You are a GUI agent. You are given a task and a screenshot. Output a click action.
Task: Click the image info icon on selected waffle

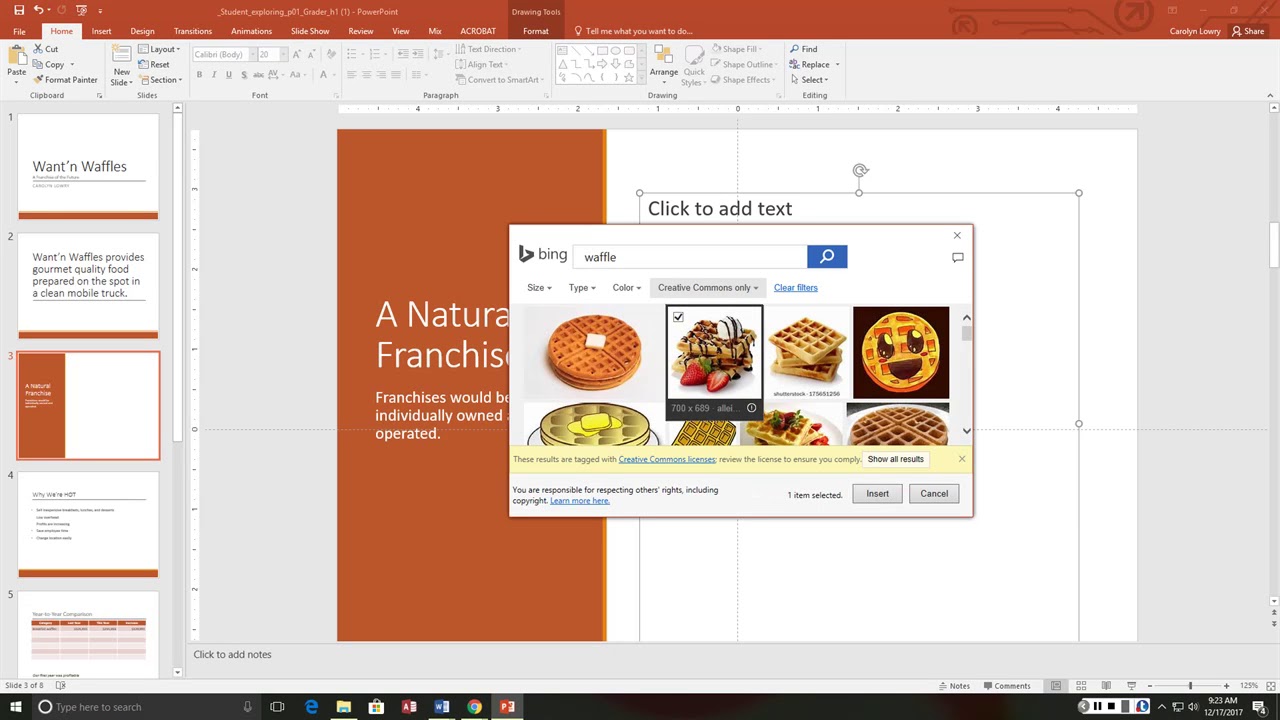[x=751, y=408]
